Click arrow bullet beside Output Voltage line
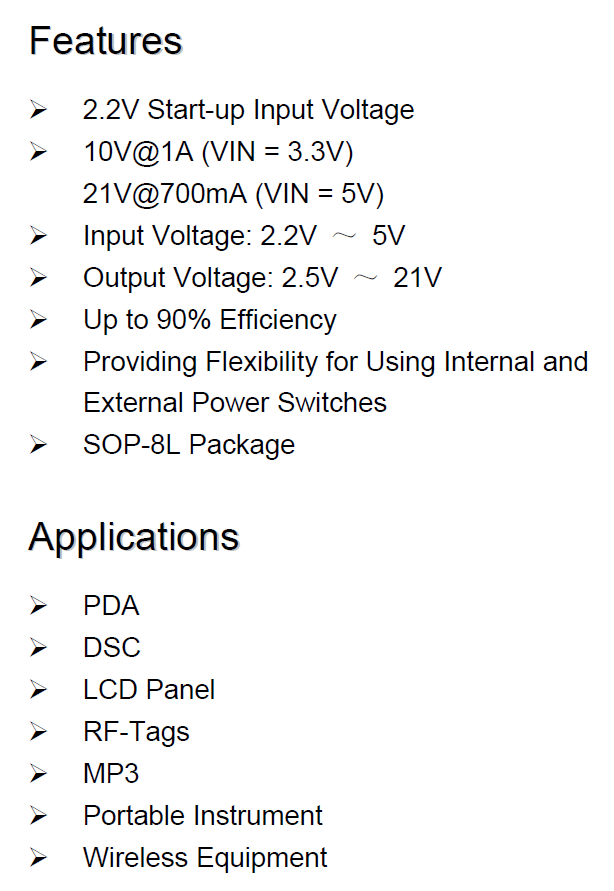 [x=38, y=277]
